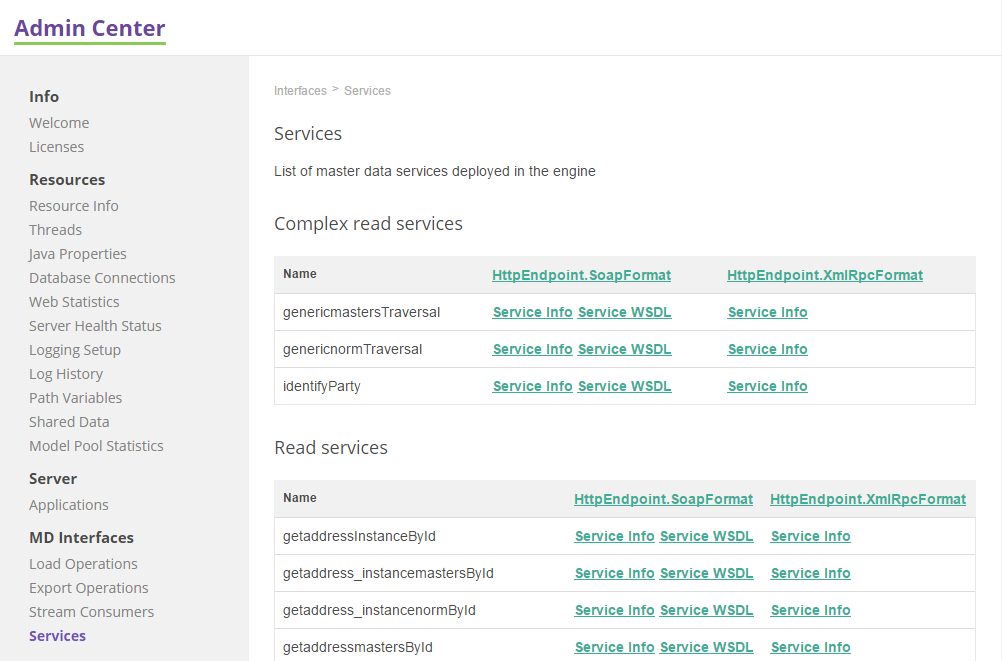View Model Pool Statistics
Image resolution: width=1002 pixels, height=661 pixels.
pyautogui.click(x=96, y=445)
